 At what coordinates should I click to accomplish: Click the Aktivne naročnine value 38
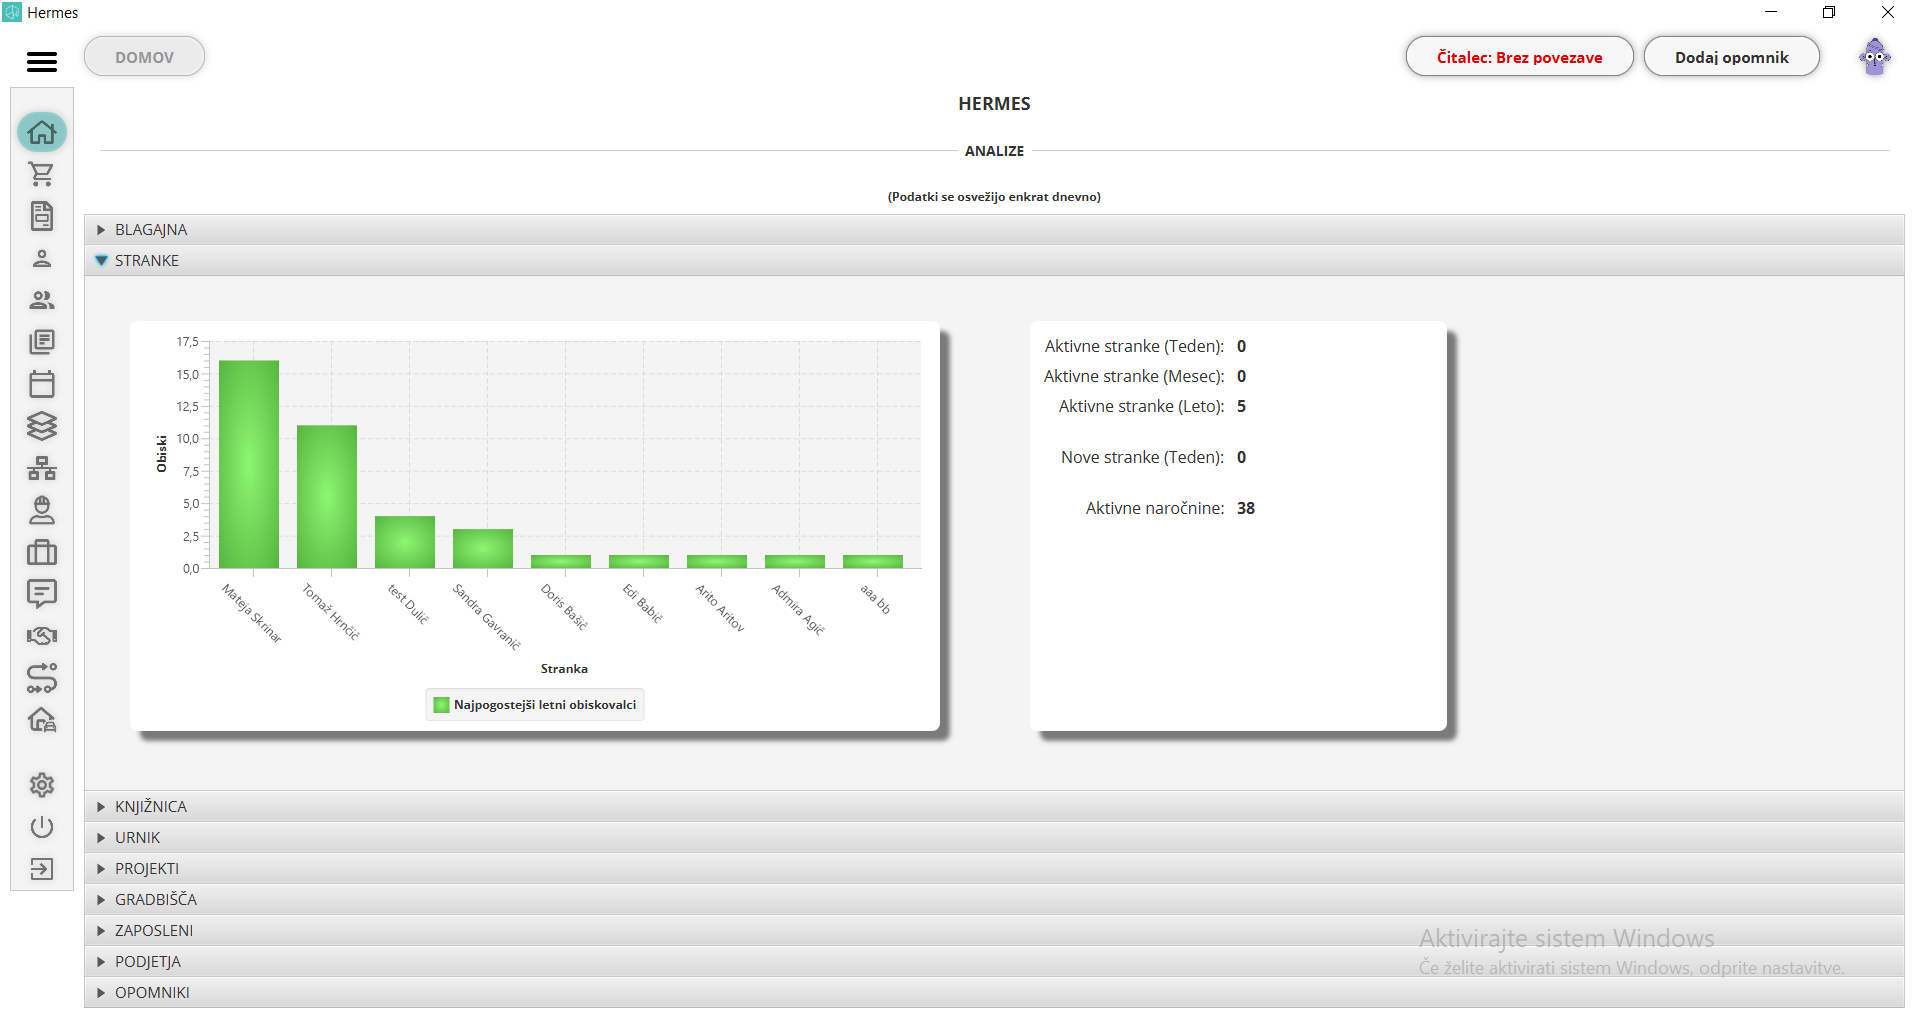coord(1246,508)
